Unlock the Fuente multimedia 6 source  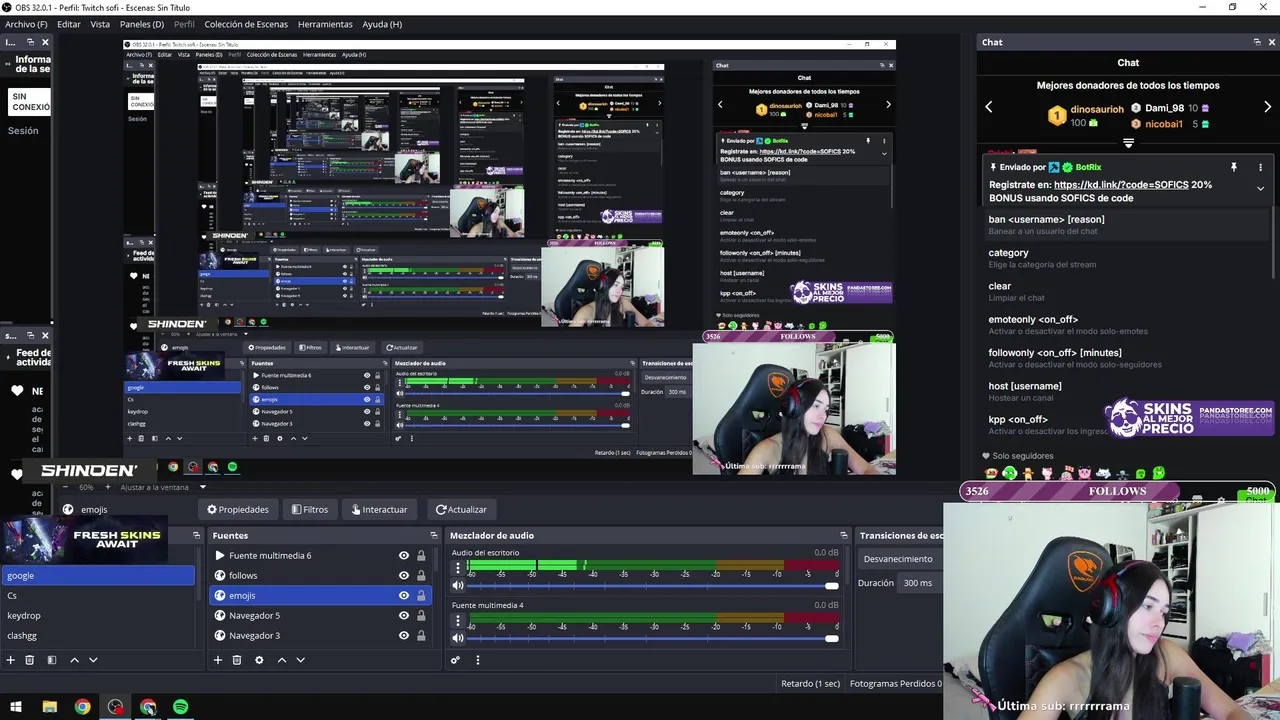(x=421, y=556)
